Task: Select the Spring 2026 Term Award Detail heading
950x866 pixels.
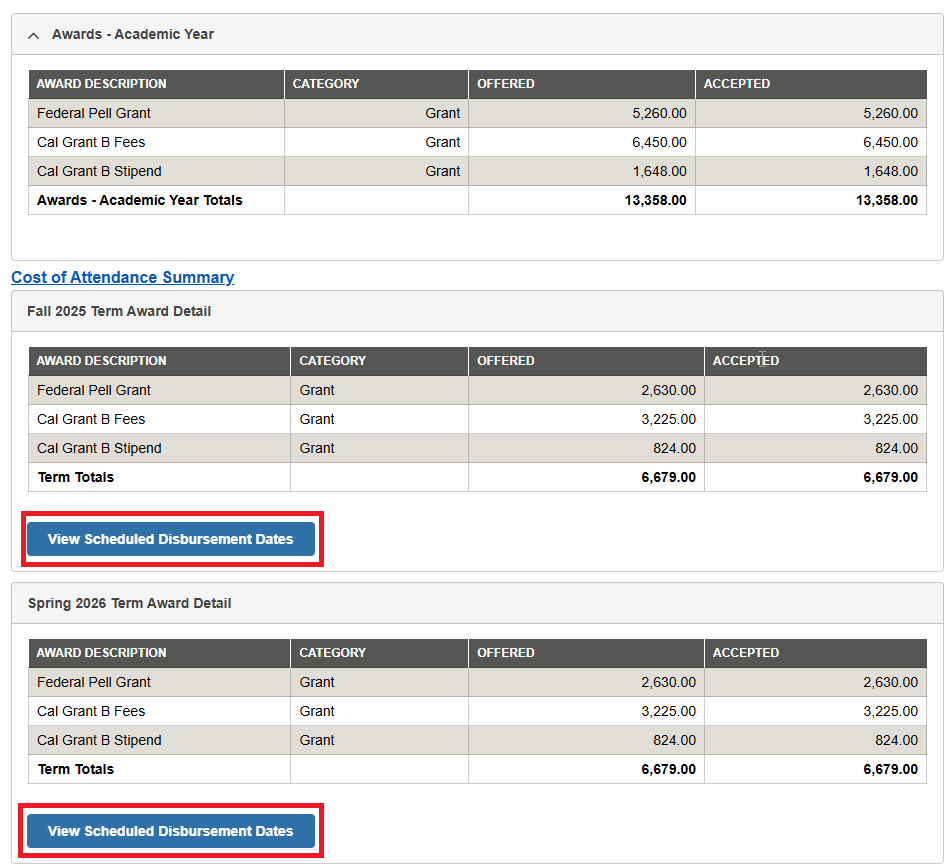Action: (x=129, y=603)
